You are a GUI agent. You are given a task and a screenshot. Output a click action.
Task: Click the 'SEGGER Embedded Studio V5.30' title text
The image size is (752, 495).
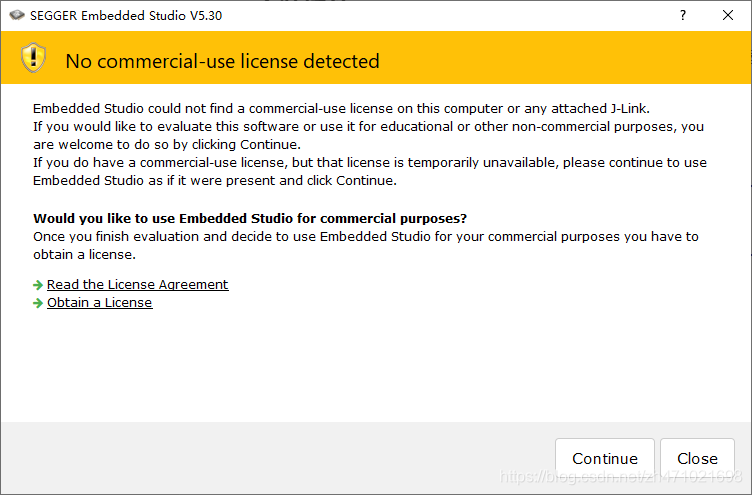click(126, 15)
